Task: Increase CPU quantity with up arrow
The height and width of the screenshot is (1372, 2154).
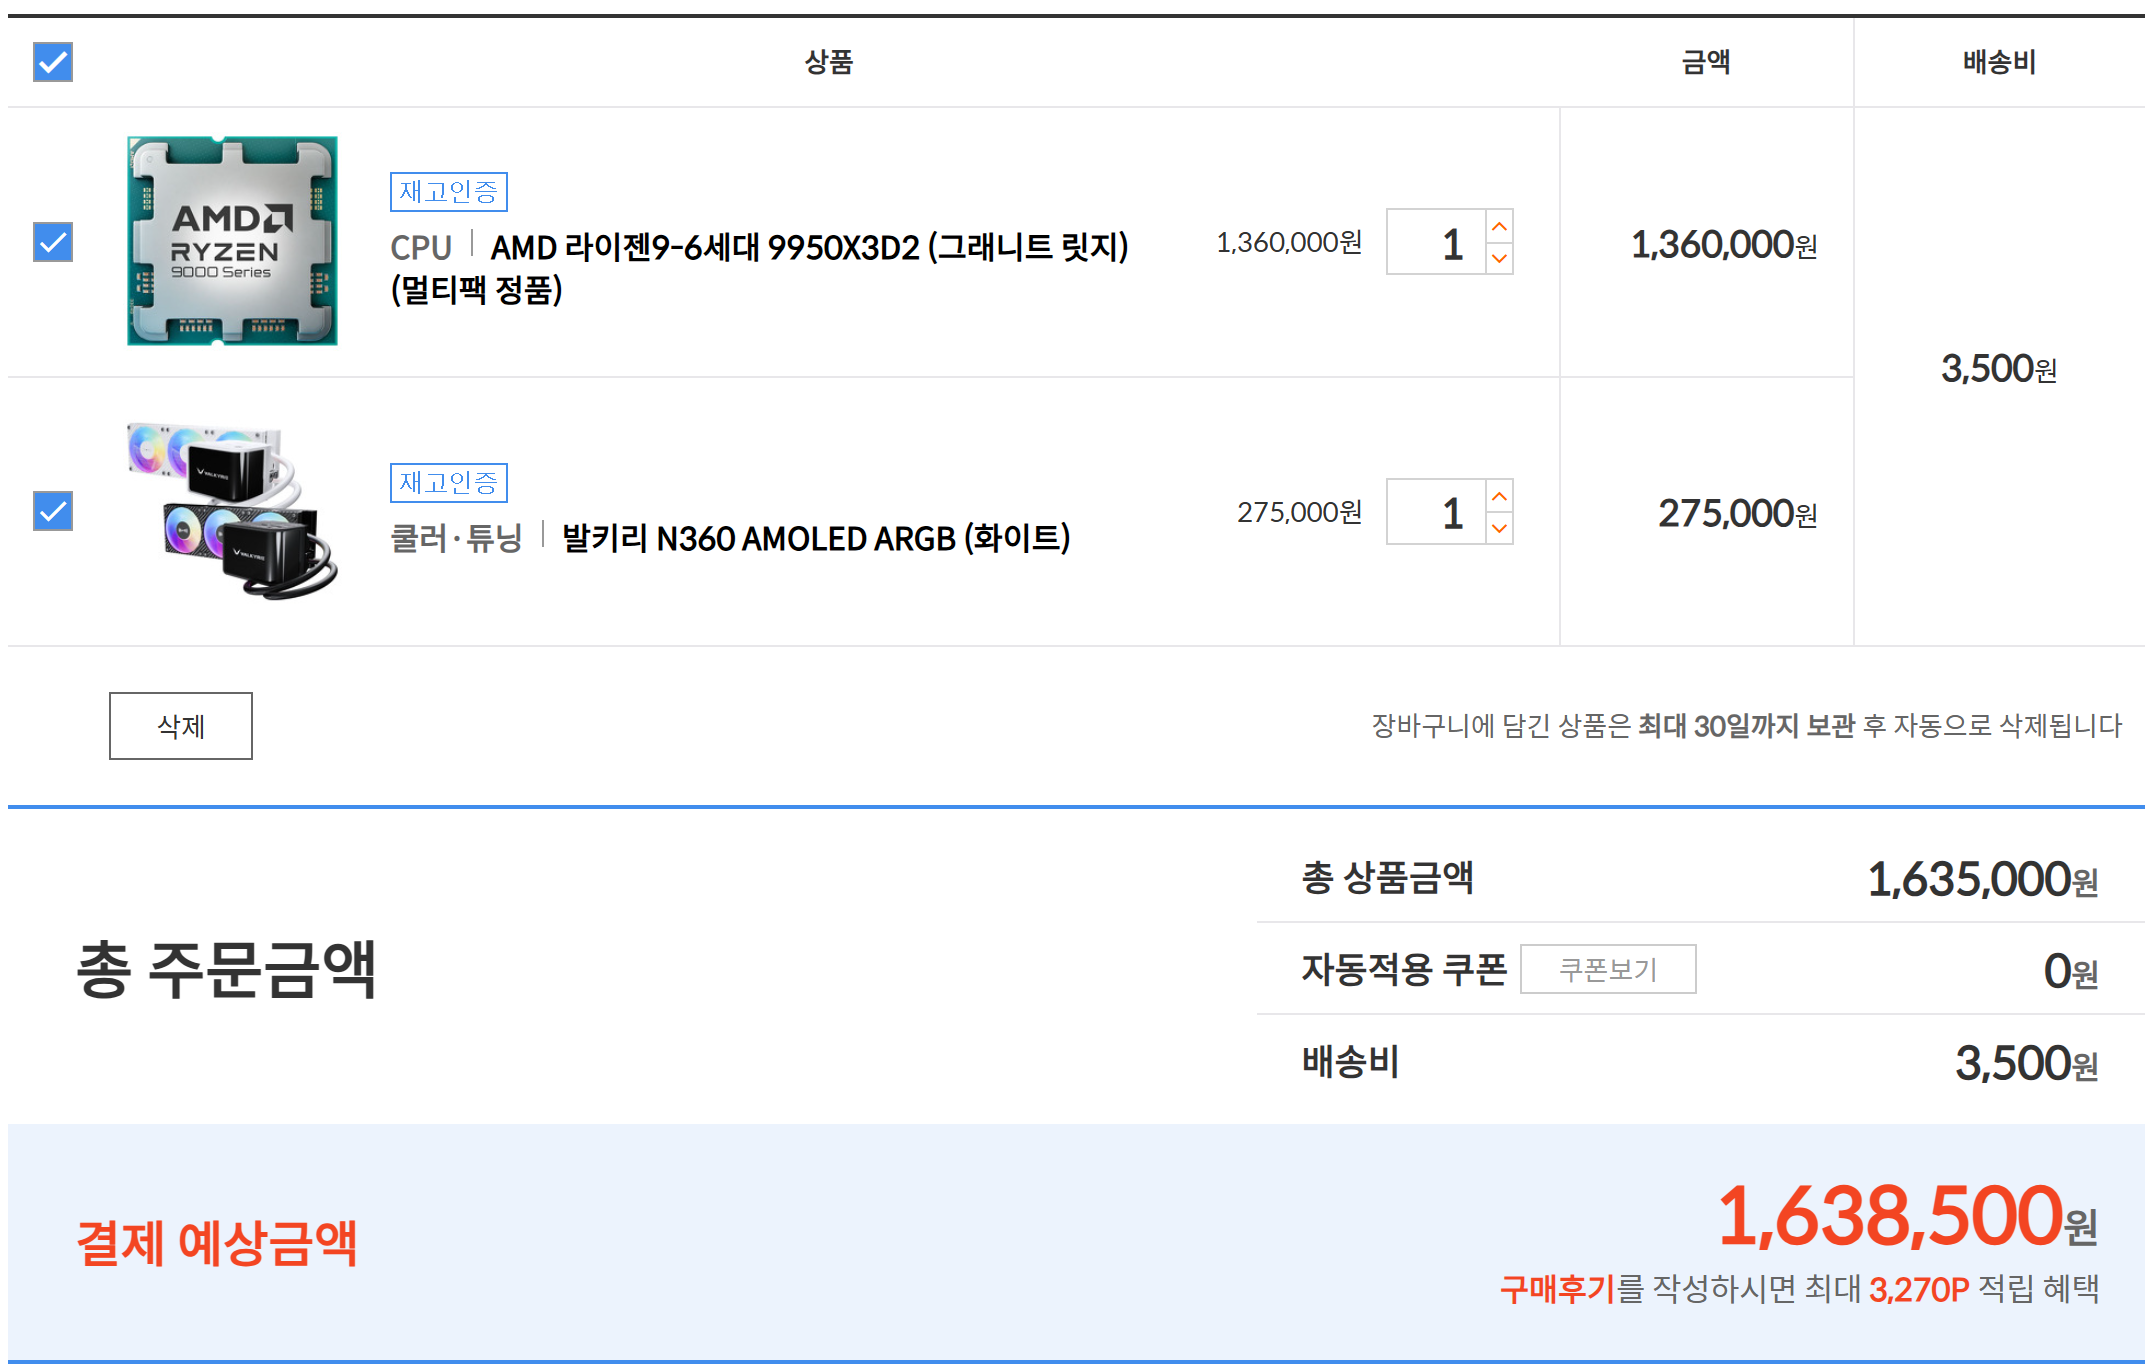Action: tap(1499, 226)
